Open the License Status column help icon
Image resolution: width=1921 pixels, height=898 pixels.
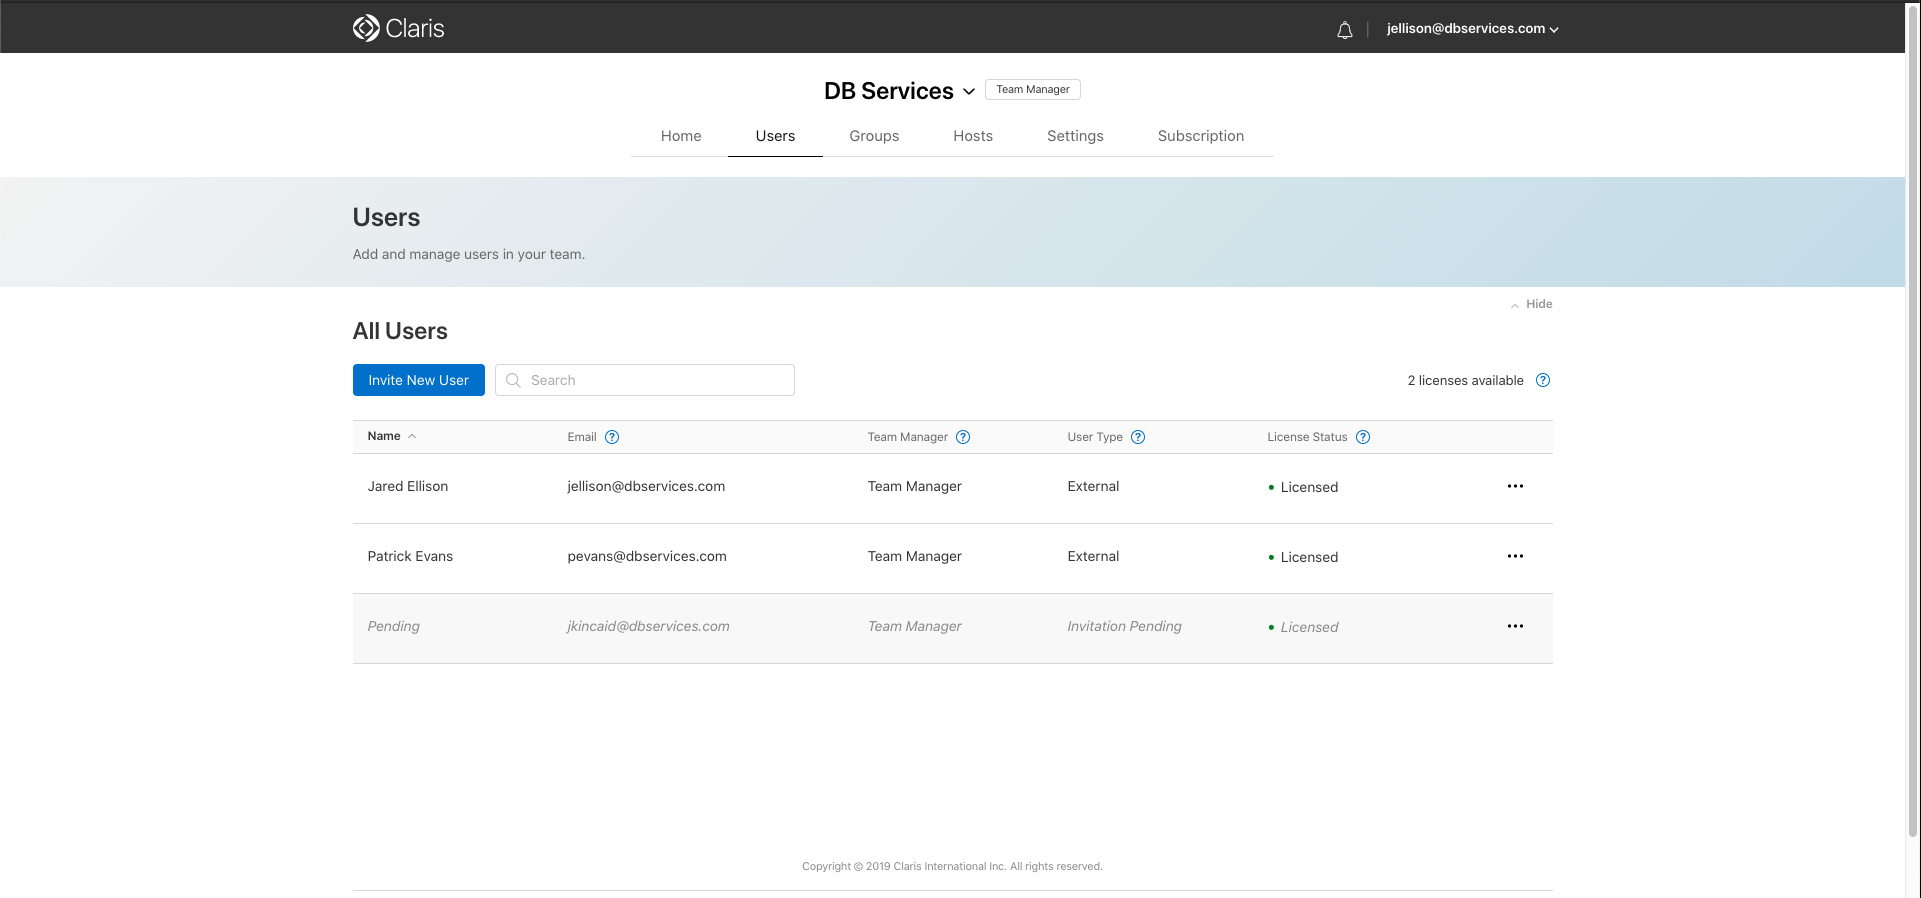tap(1363, 437)
